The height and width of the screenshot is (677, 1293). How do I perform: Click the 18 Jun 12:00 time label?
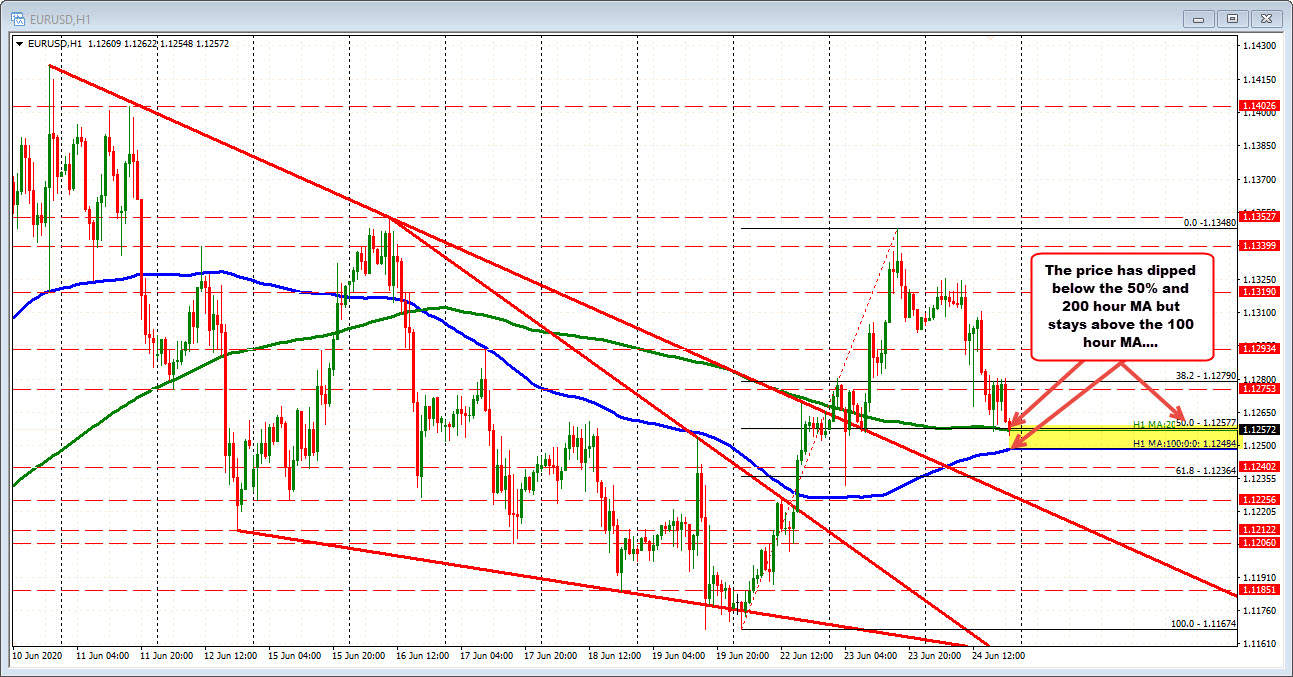(613, 656)
